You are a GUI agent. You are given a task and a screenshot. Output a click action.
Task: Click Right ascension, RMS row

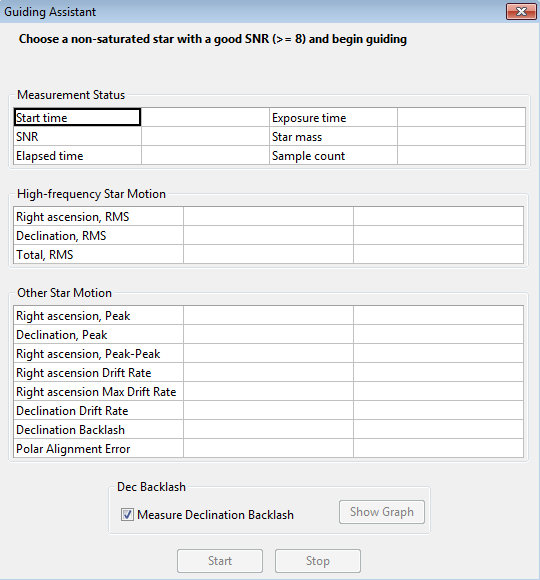coord(269,216)
